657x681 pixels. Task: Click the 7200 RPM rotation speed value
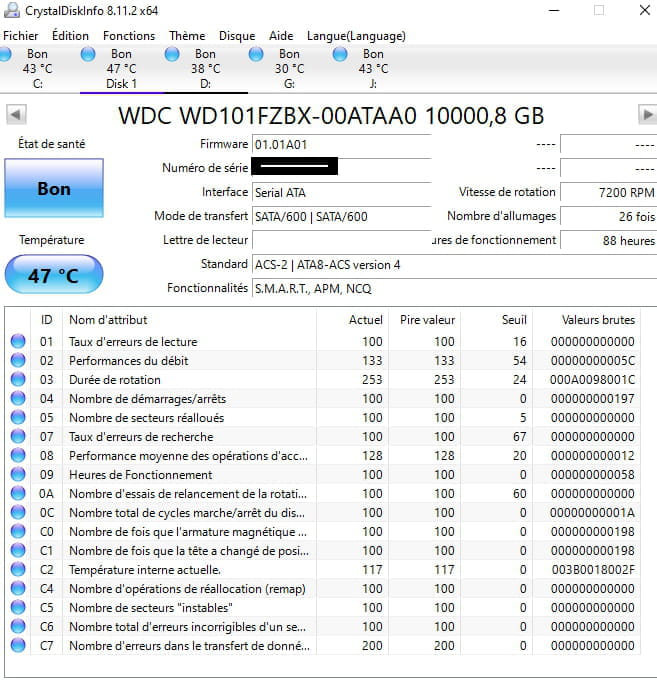pyautogui.click(x=608, y=192)
